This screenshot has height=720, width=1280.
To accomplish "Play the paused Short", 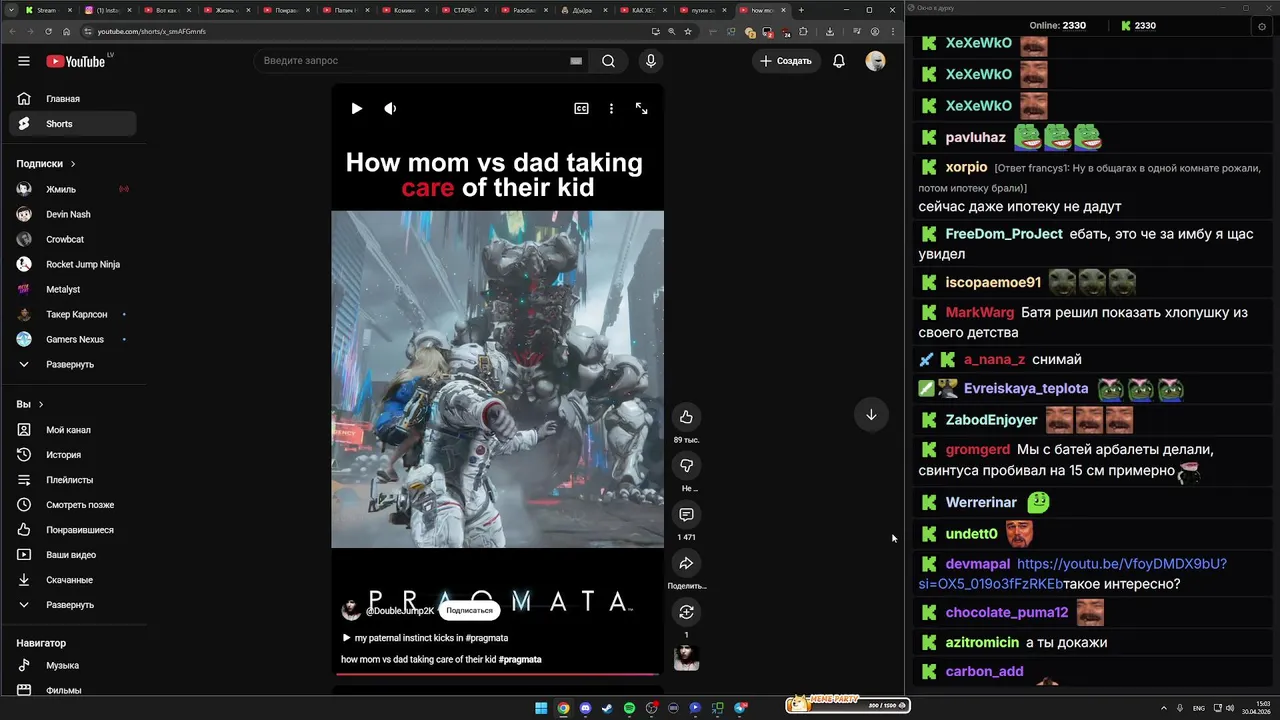I will [356, 108].
